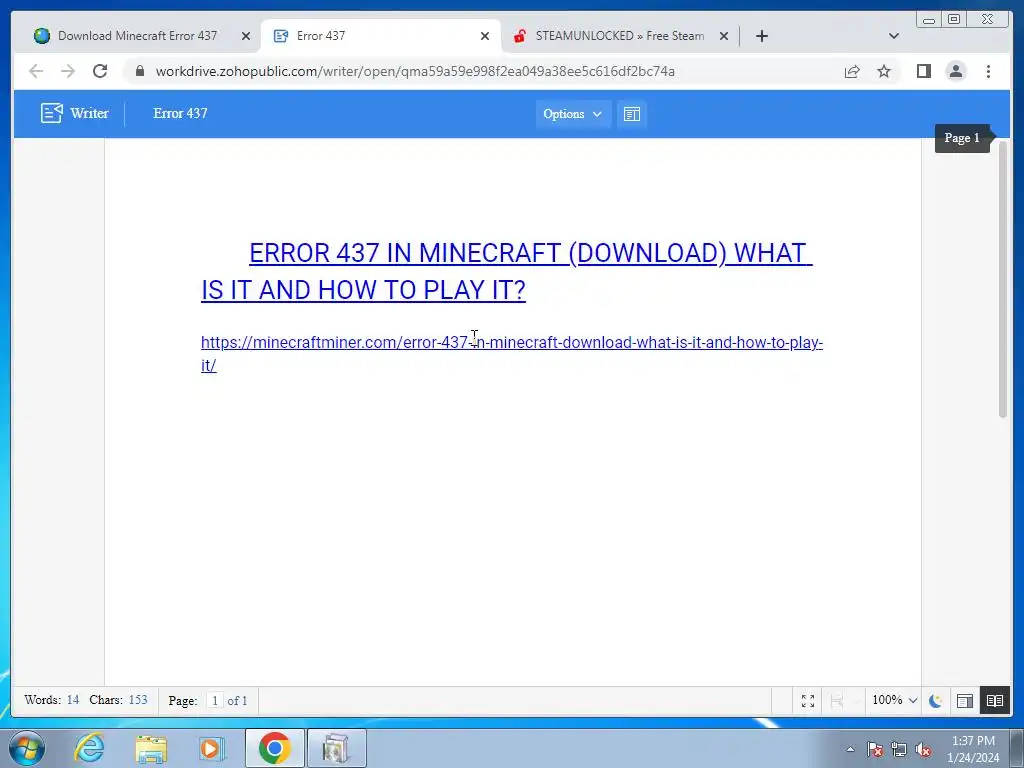1024x768 pixels.
Task: Open a new browser tab
Action: tap(761, 36)
